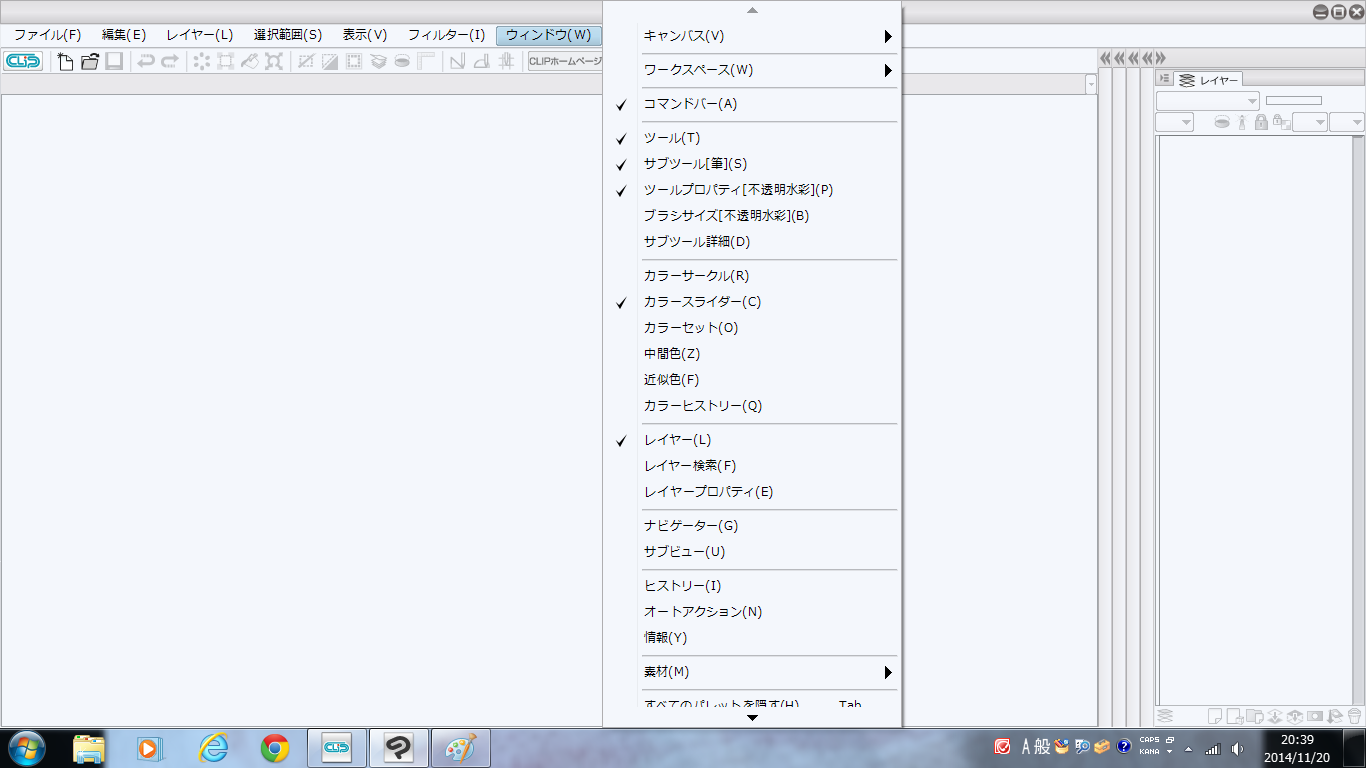
Task: Click the Open file folder icon
Action: (90, 61)
